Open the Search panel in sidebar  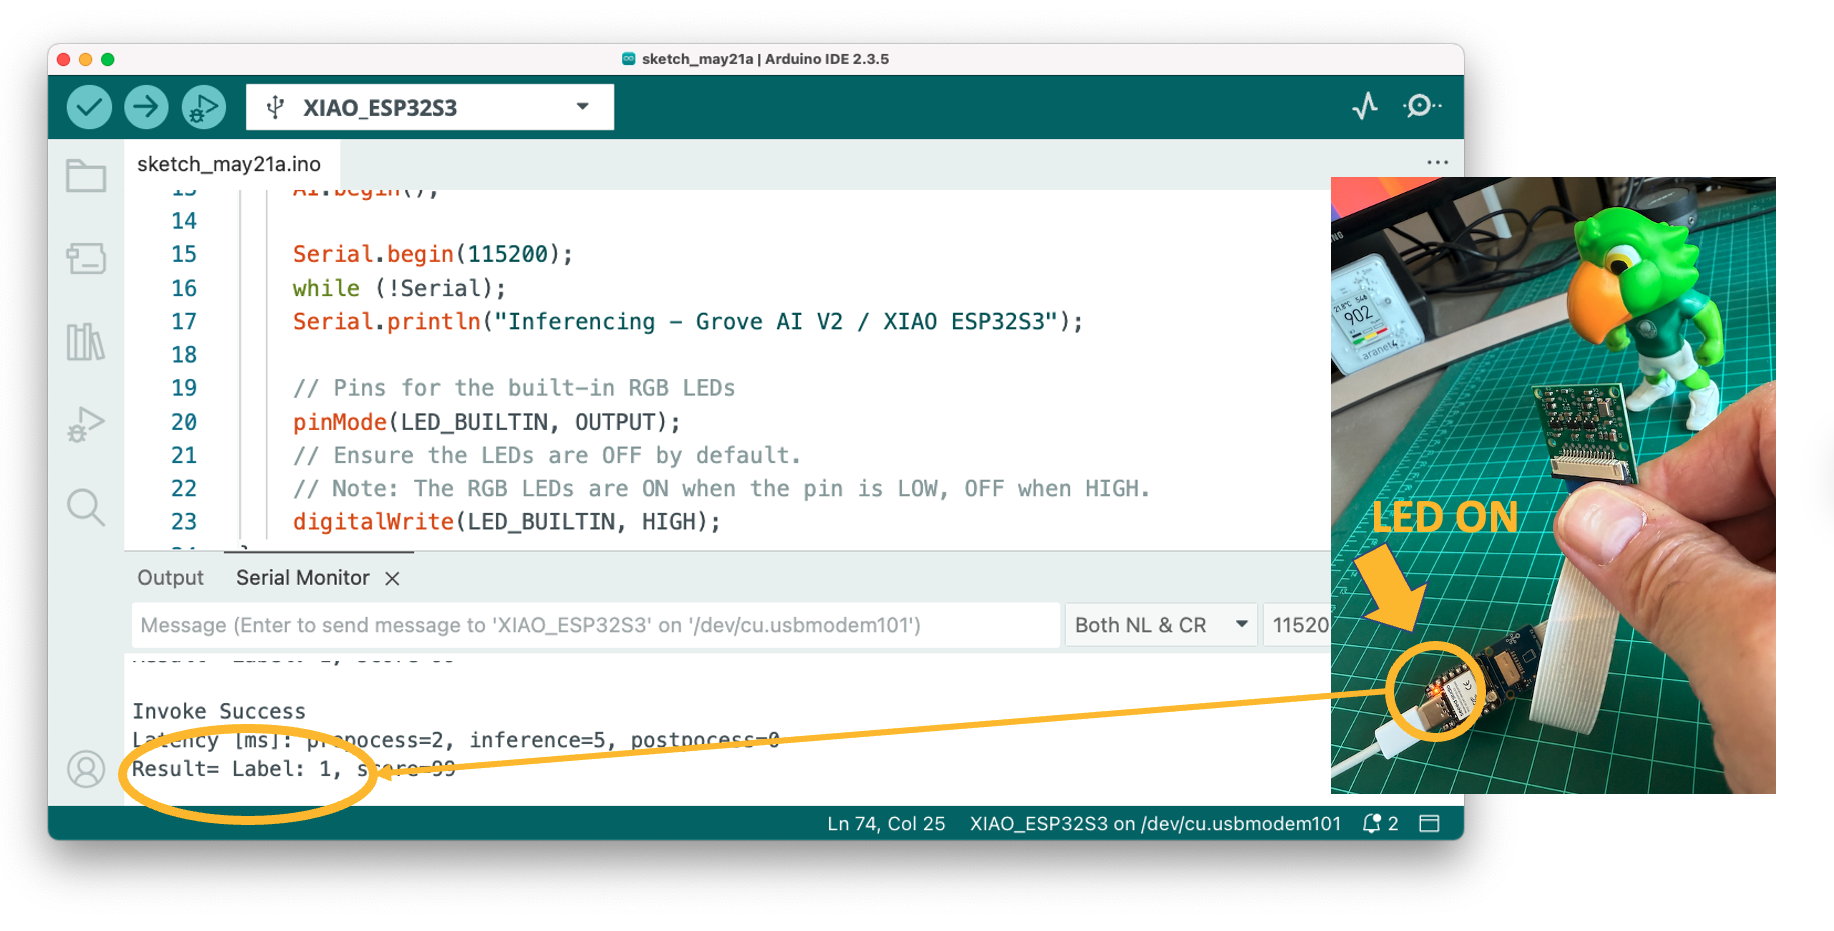click(86, 507)
